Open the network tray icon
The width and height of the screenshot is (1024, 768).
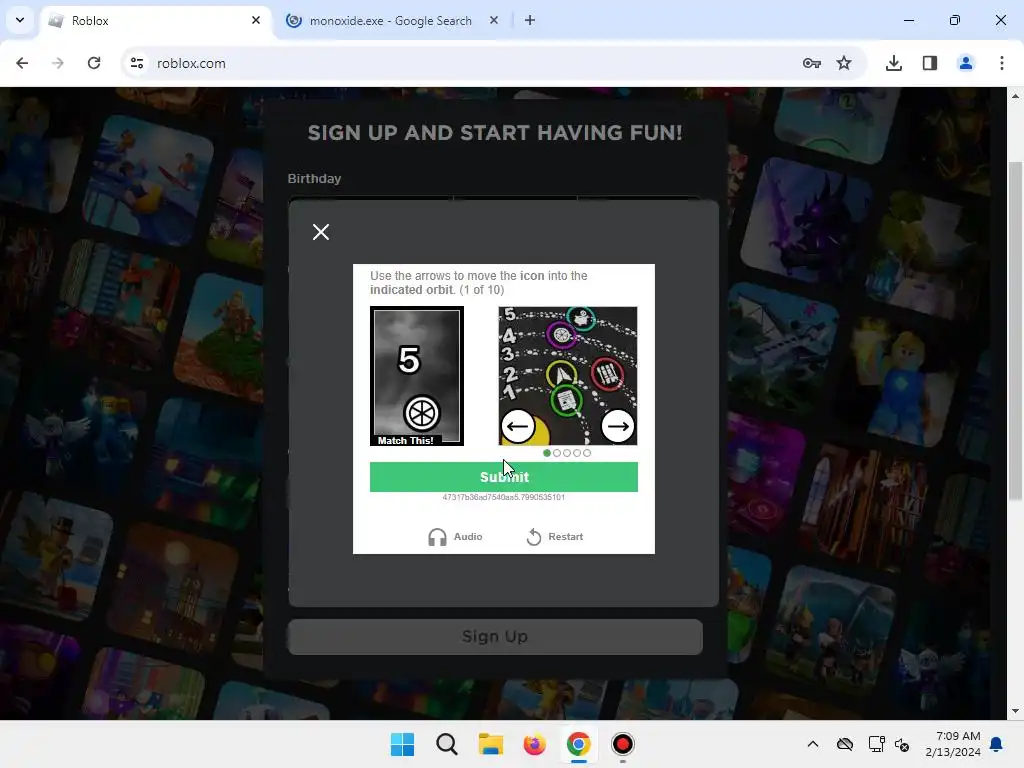[876, 744]
